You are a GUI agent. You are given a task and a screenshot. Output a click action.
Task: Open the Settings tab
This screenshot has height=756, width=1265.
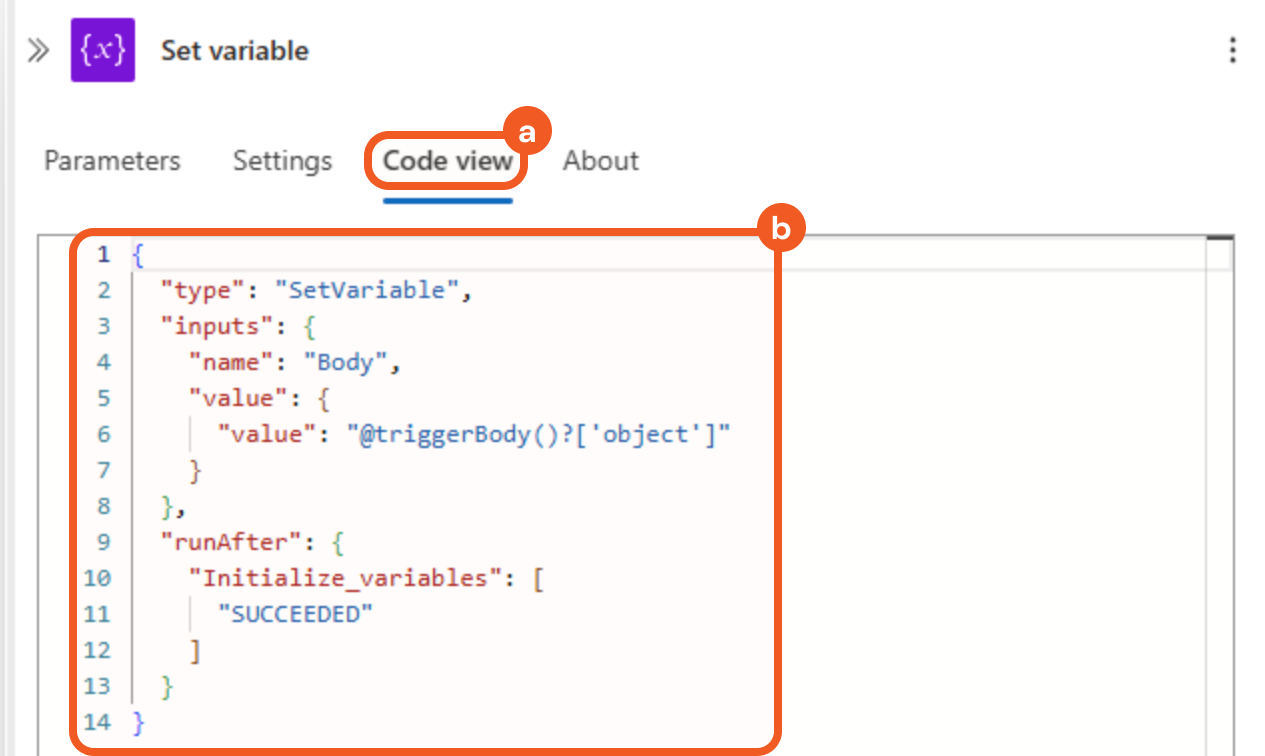(x=282, y=161)
